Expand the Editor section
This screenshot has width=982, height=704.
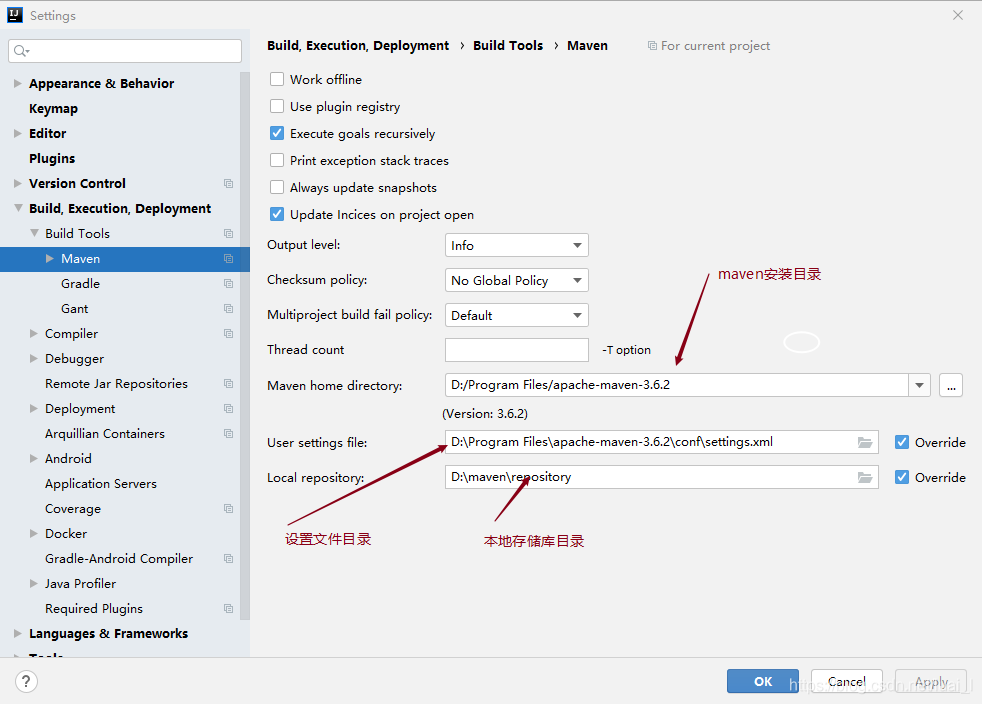18,133
